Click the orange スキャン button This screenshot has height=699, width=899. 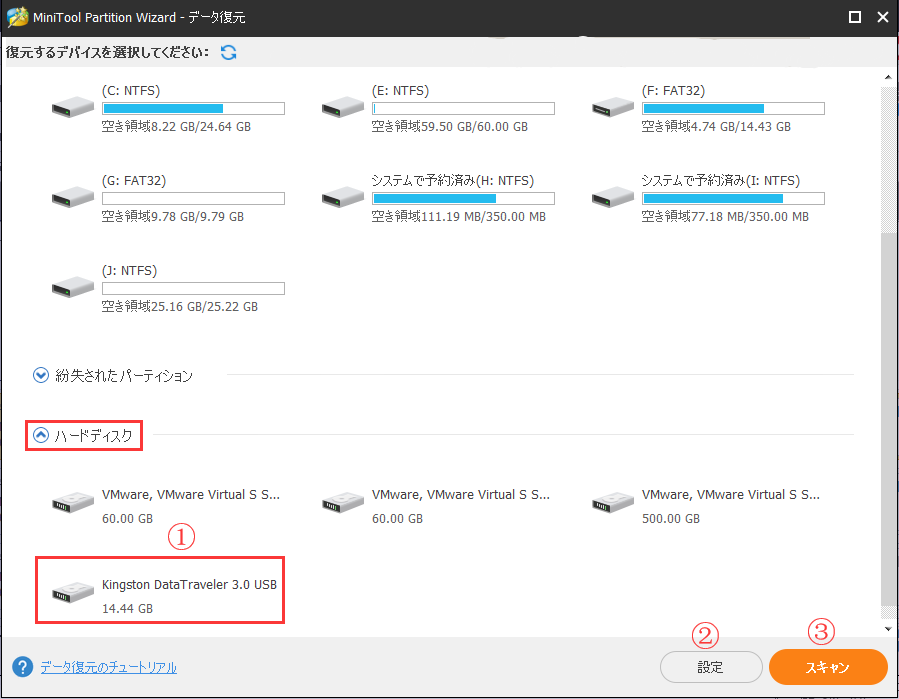[828, 667]
